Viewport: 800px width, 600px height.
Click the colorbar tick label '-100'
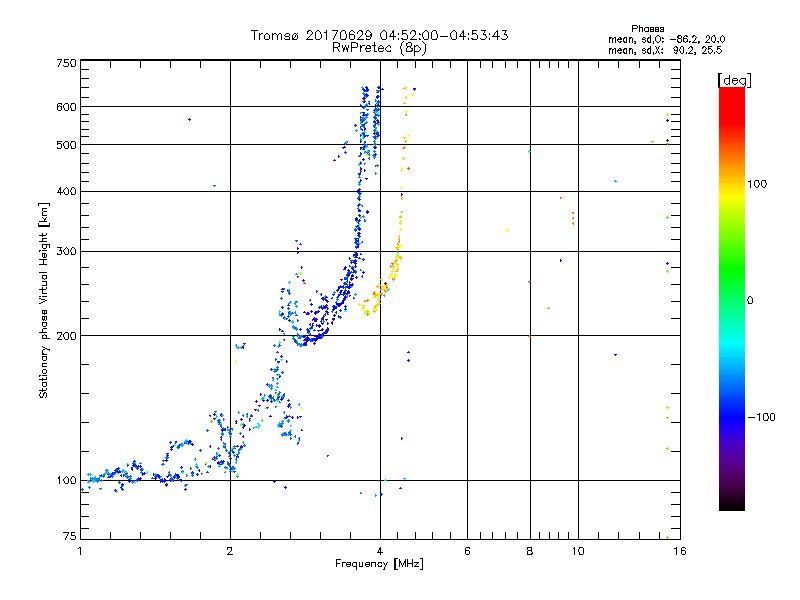pos(761,417)
